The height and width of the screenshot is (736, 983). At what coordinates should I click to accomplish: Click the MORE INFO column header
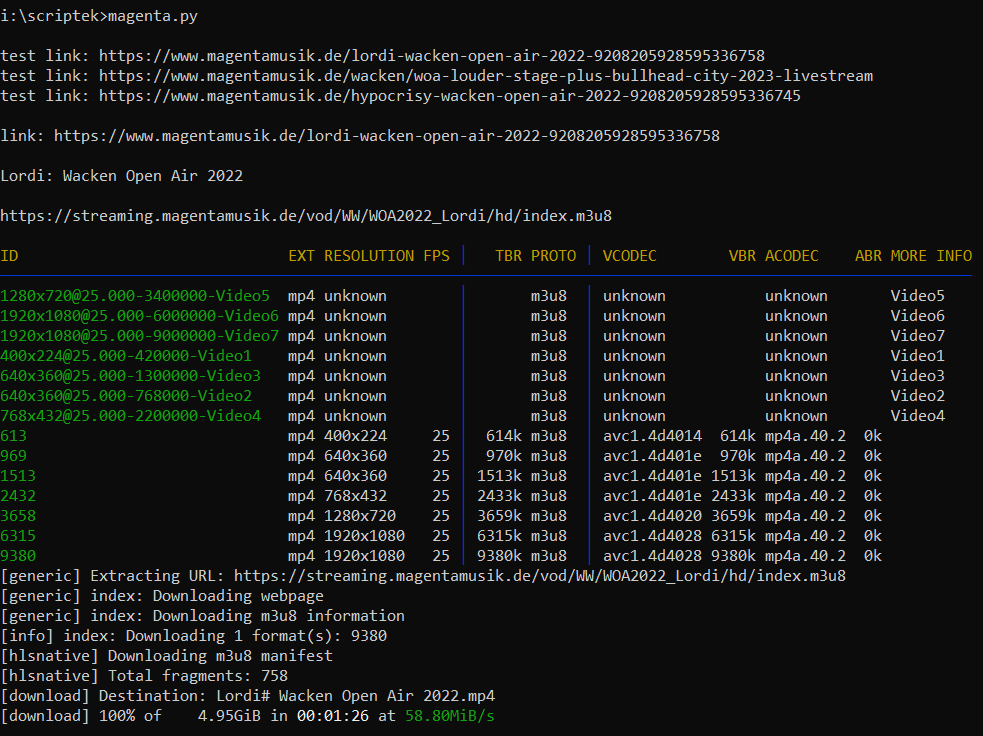pyautogui.click(x=931, y=256)
